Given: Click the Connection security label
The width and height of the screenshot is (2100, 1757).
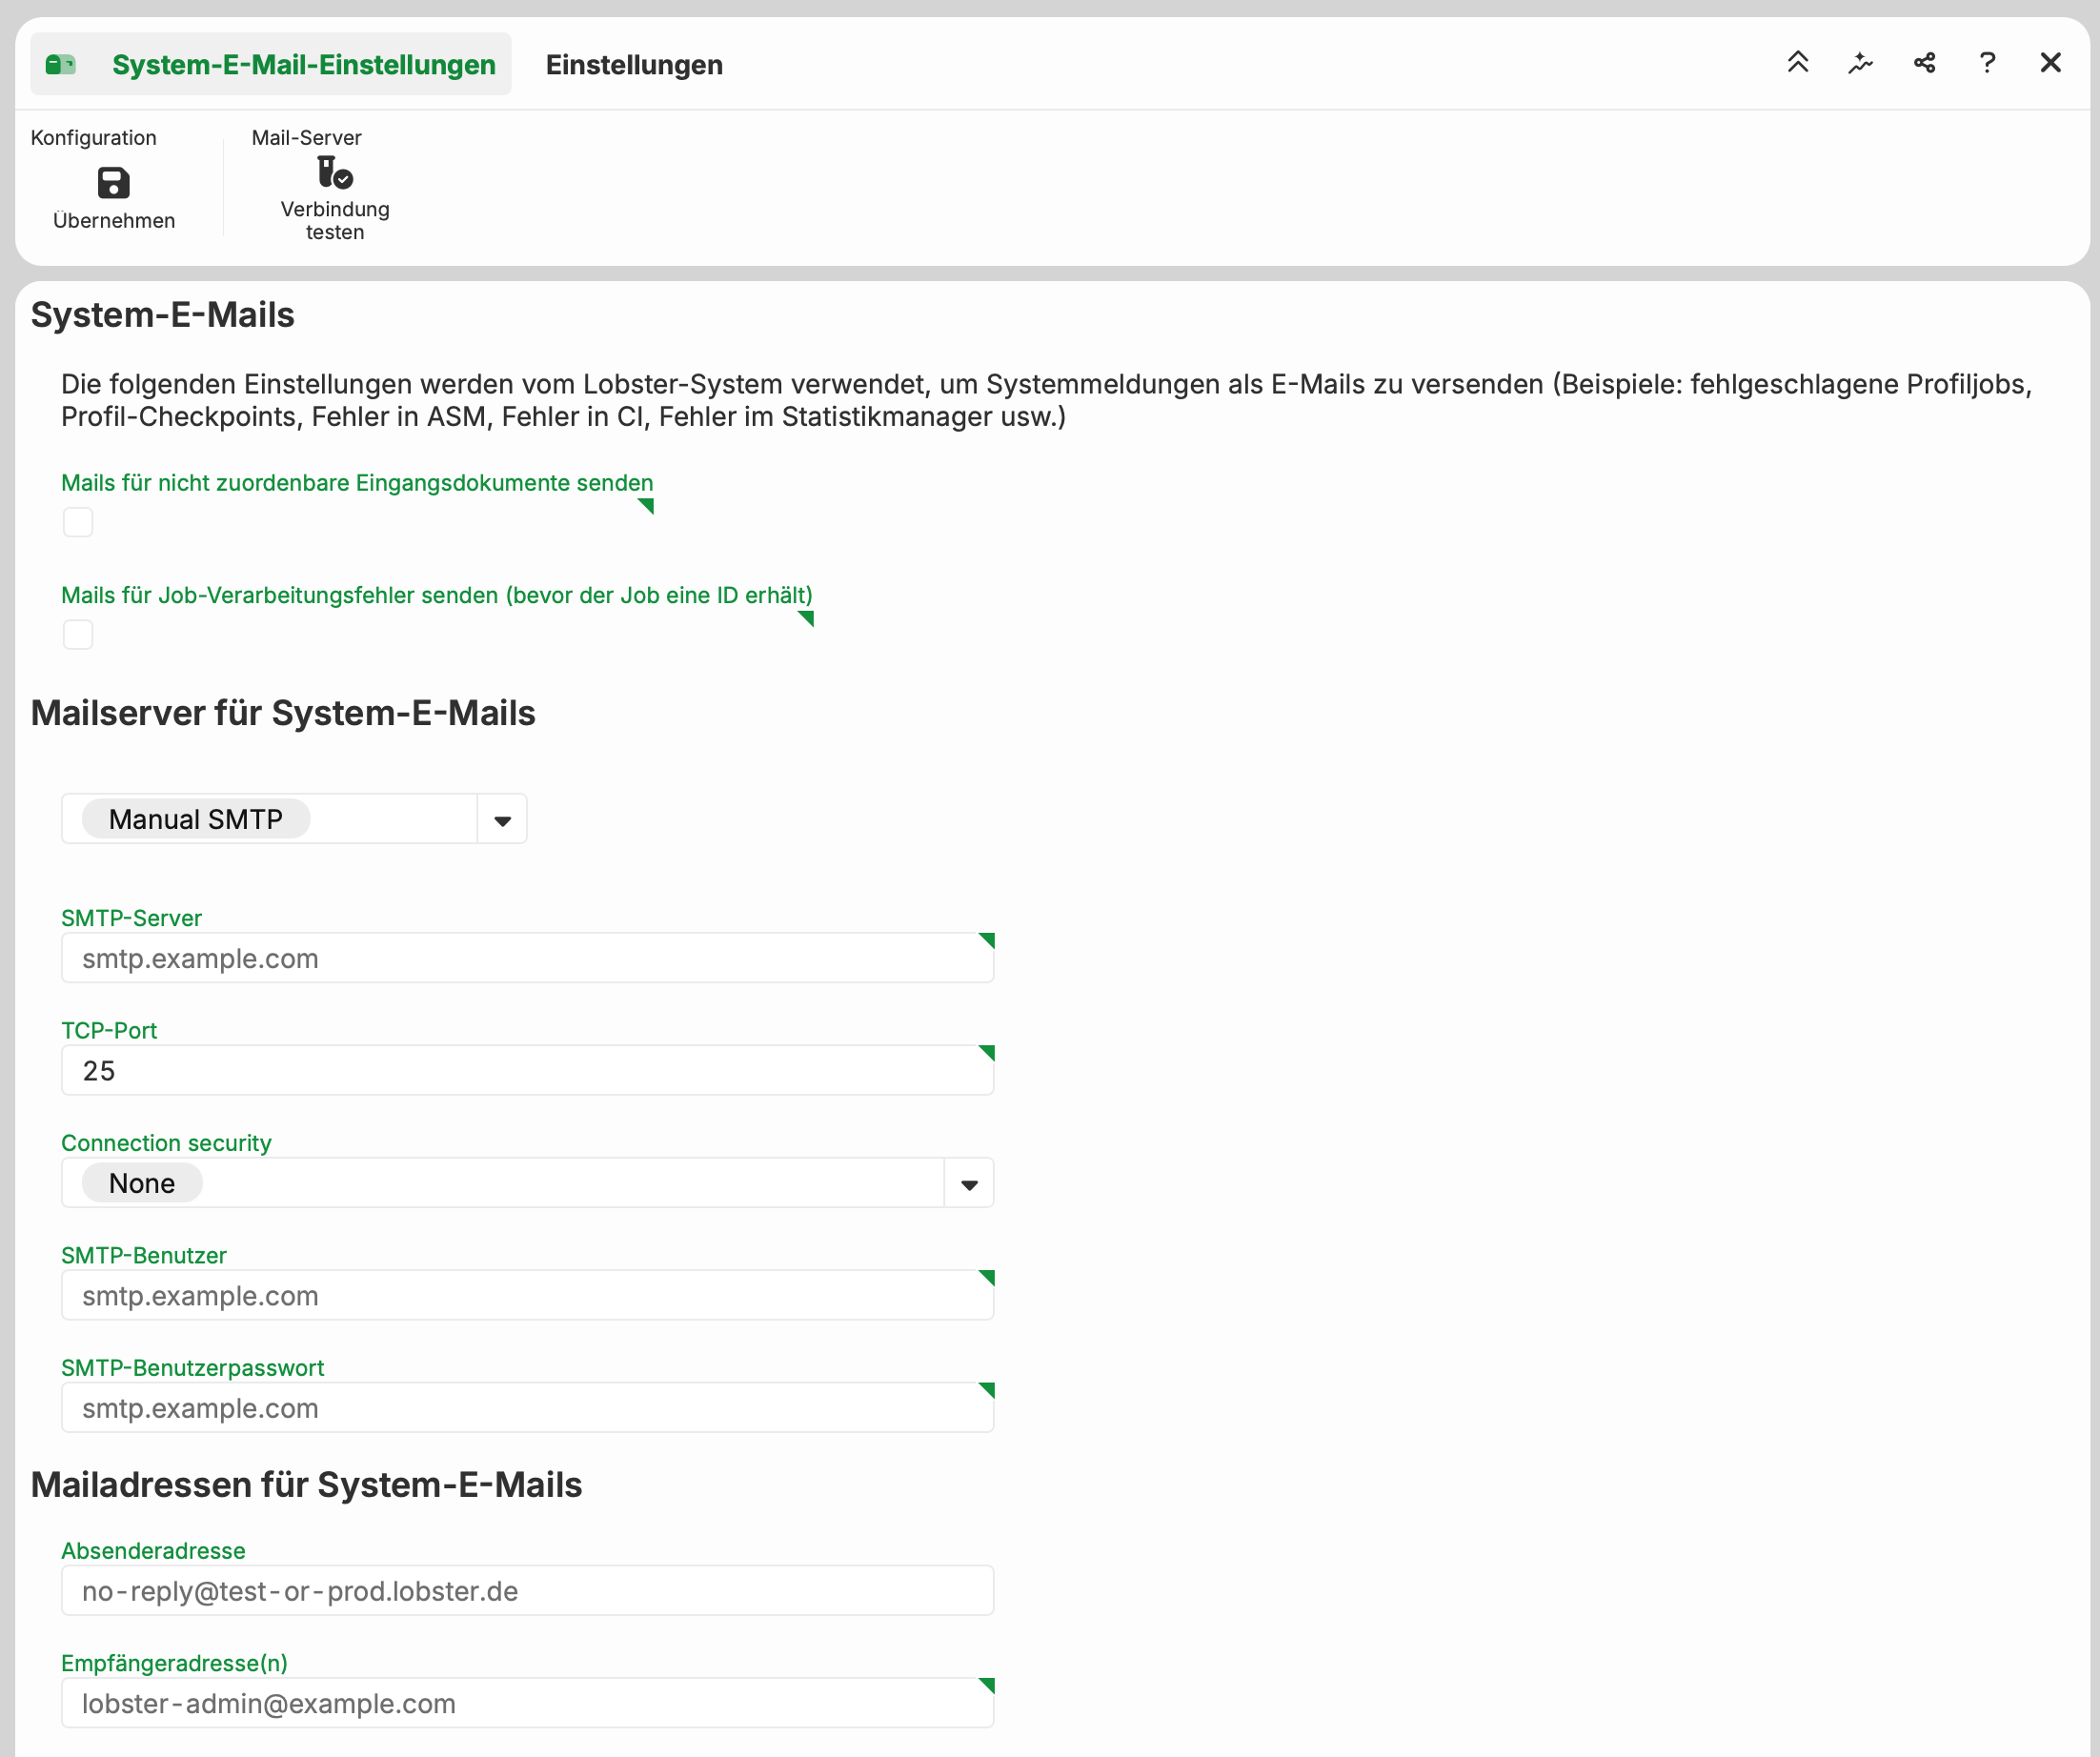Looking at the screenshot, I should pyautogui.click(x=166, y=1142).
